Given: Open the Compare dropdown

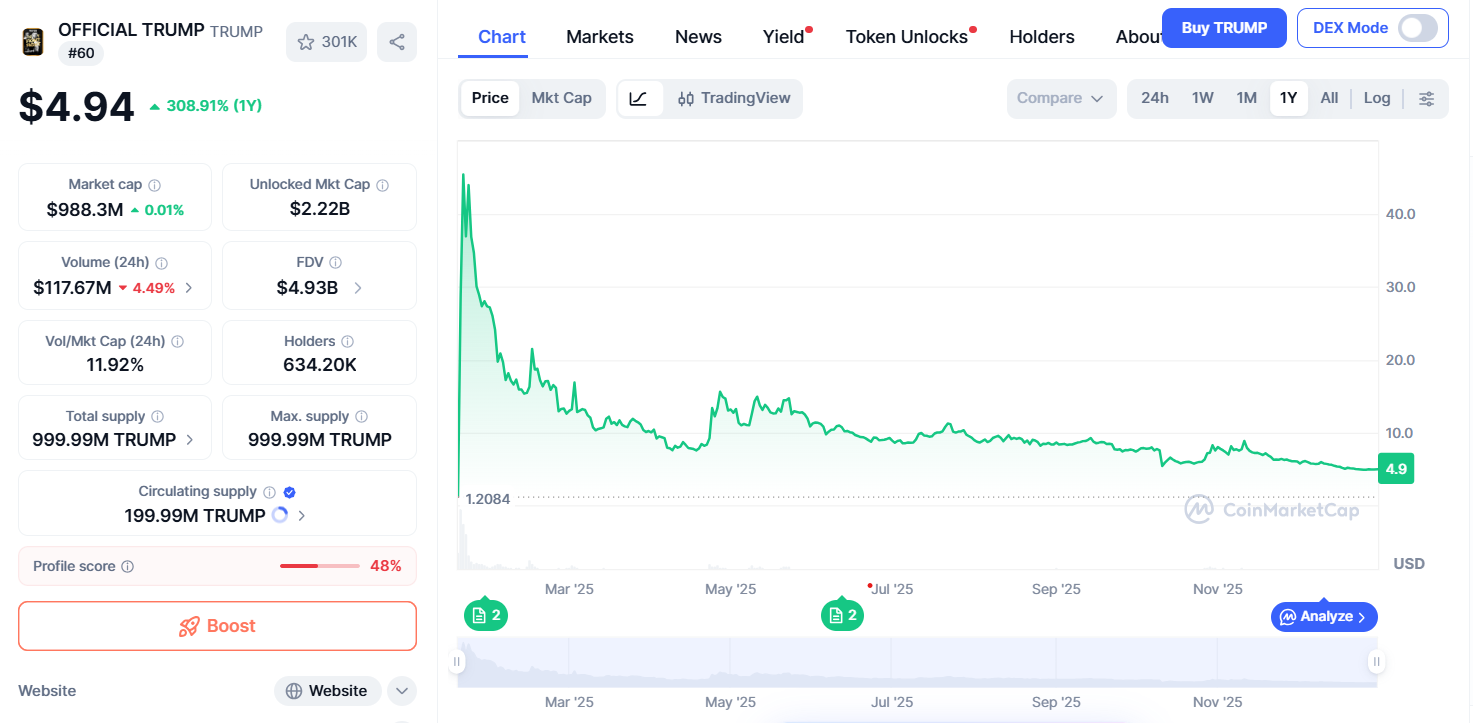Looking at the screenshot, I should point(1060,98).
